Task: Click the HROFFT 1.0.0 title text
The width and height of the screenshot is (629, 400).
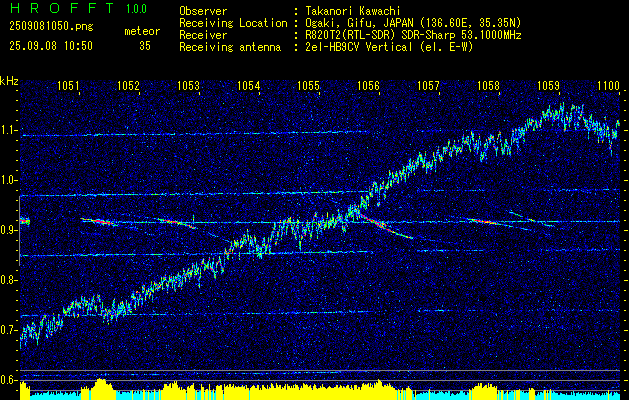Action: (x=78, y=8)
